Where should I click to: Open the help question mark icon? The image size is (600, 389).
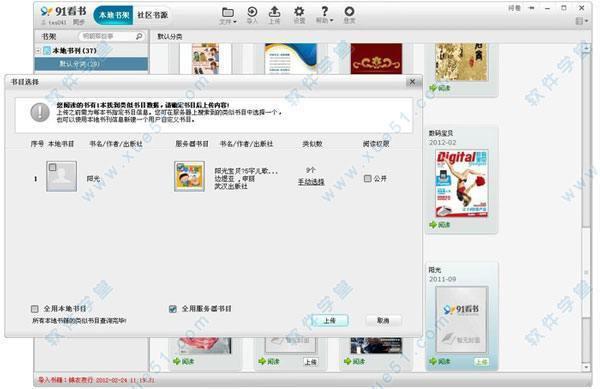click(324, 11)
